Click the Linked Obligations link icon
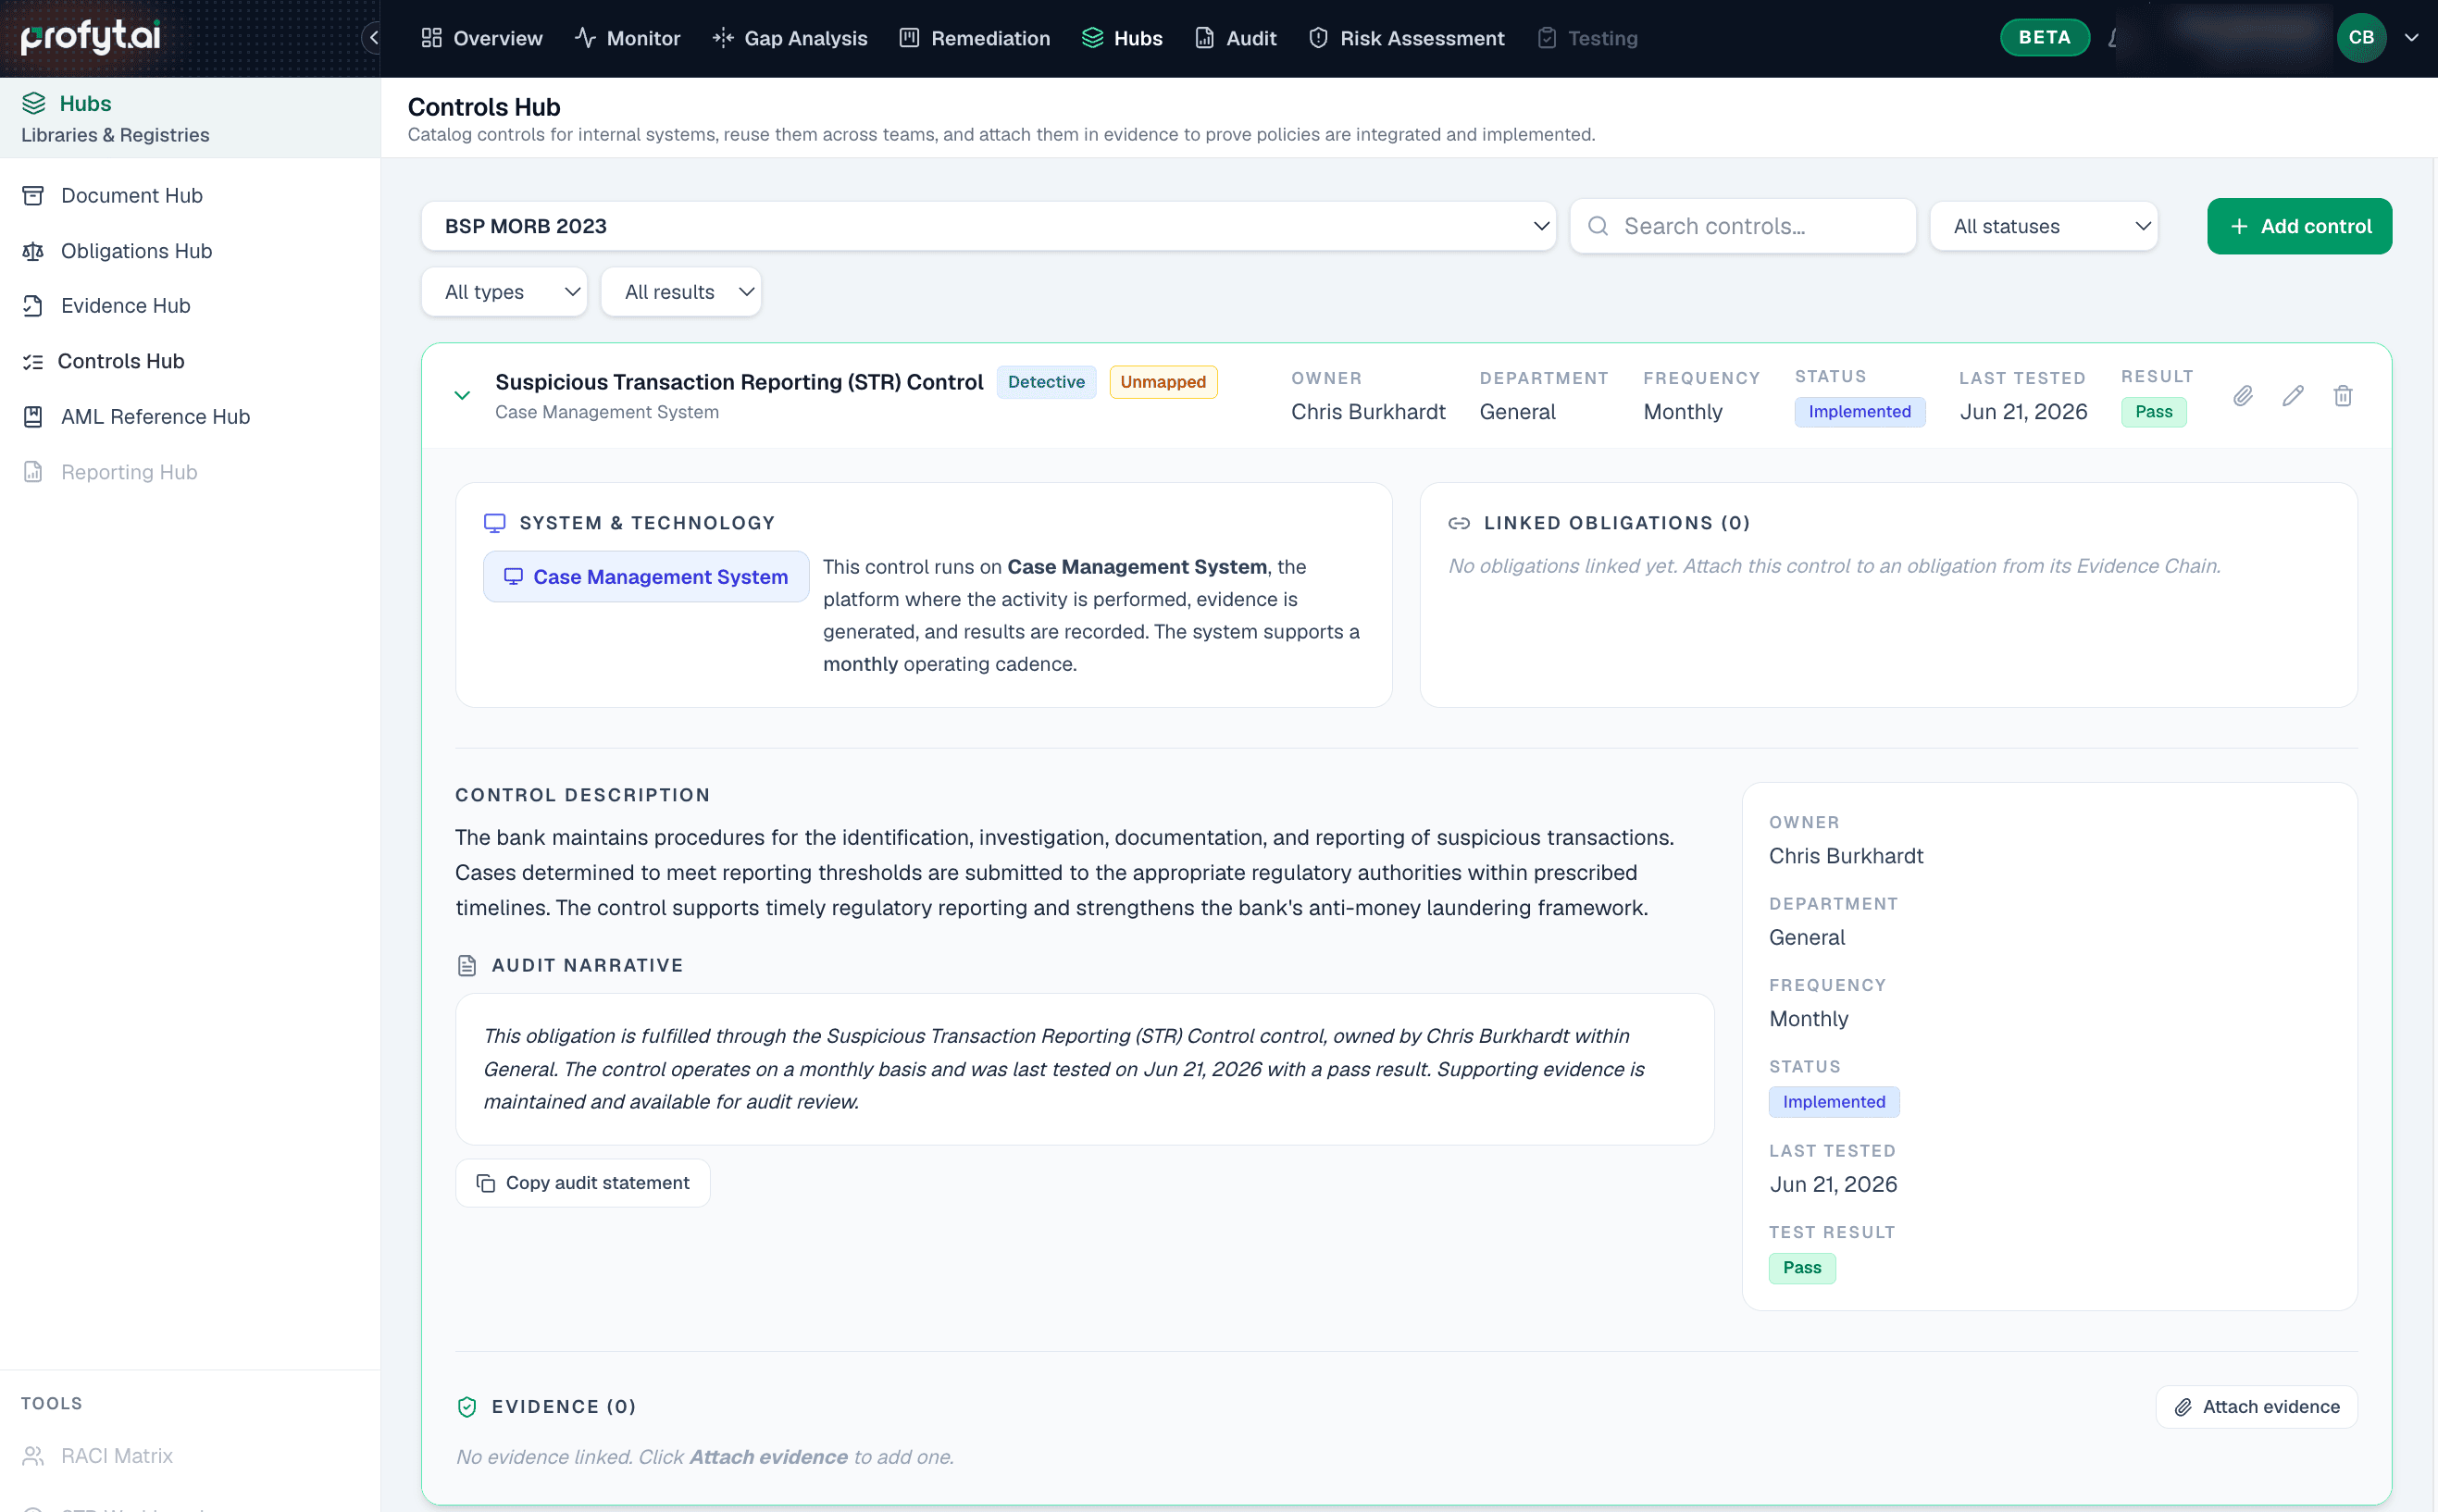The width and height of the screenshot is (2438, 1512). point(1459,523)
